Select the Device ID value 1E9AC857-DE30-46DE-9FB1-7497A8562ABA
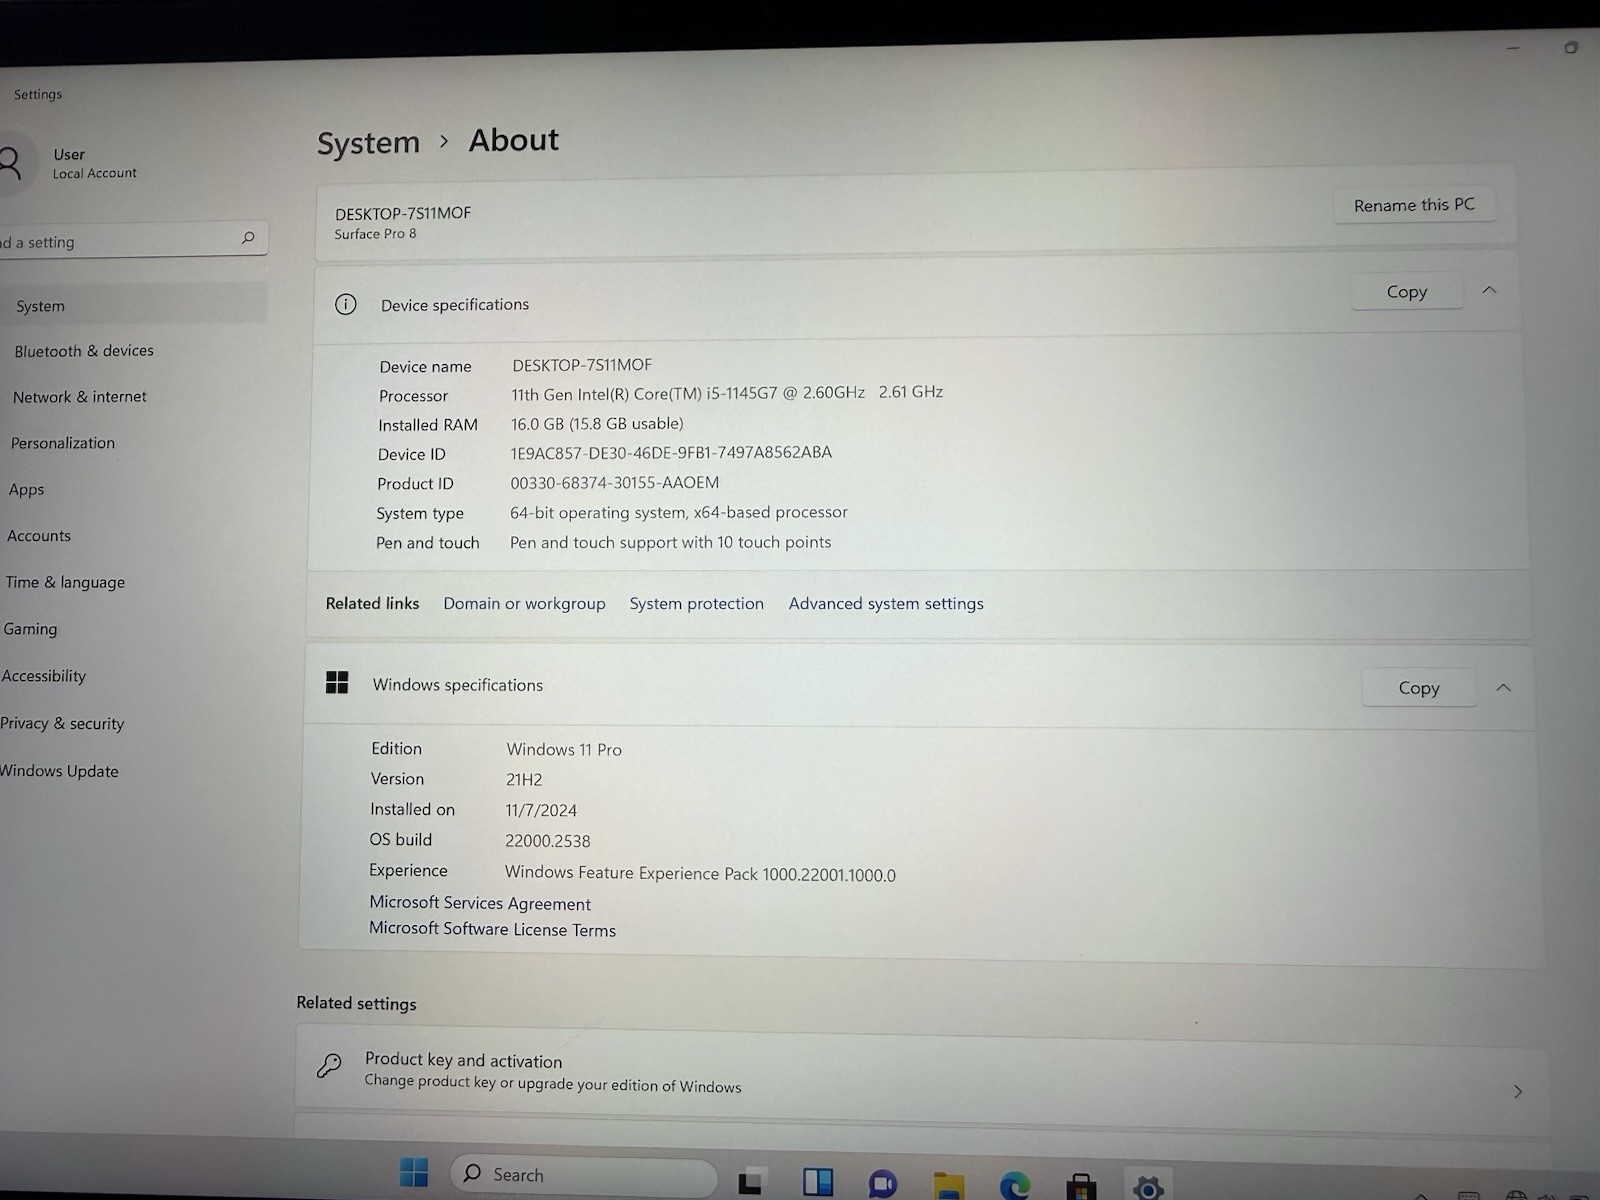 click(x=671, y=452)
